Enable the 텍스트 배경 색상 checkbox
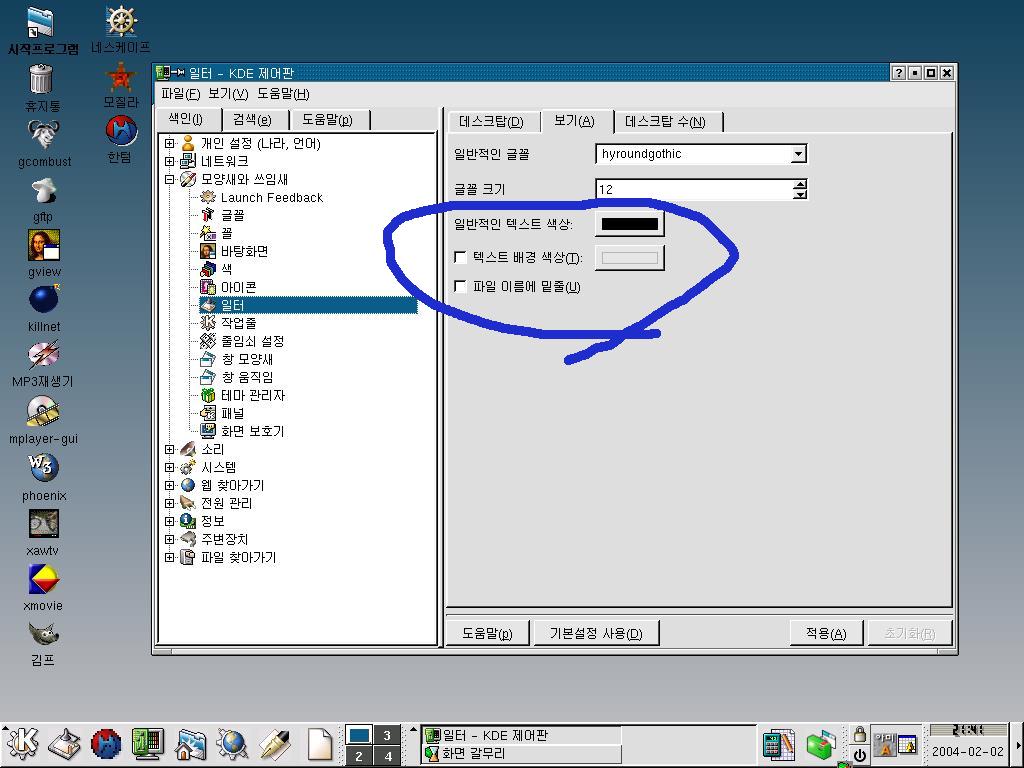Viewport: 1024px width, 768px height. (460, 258)
